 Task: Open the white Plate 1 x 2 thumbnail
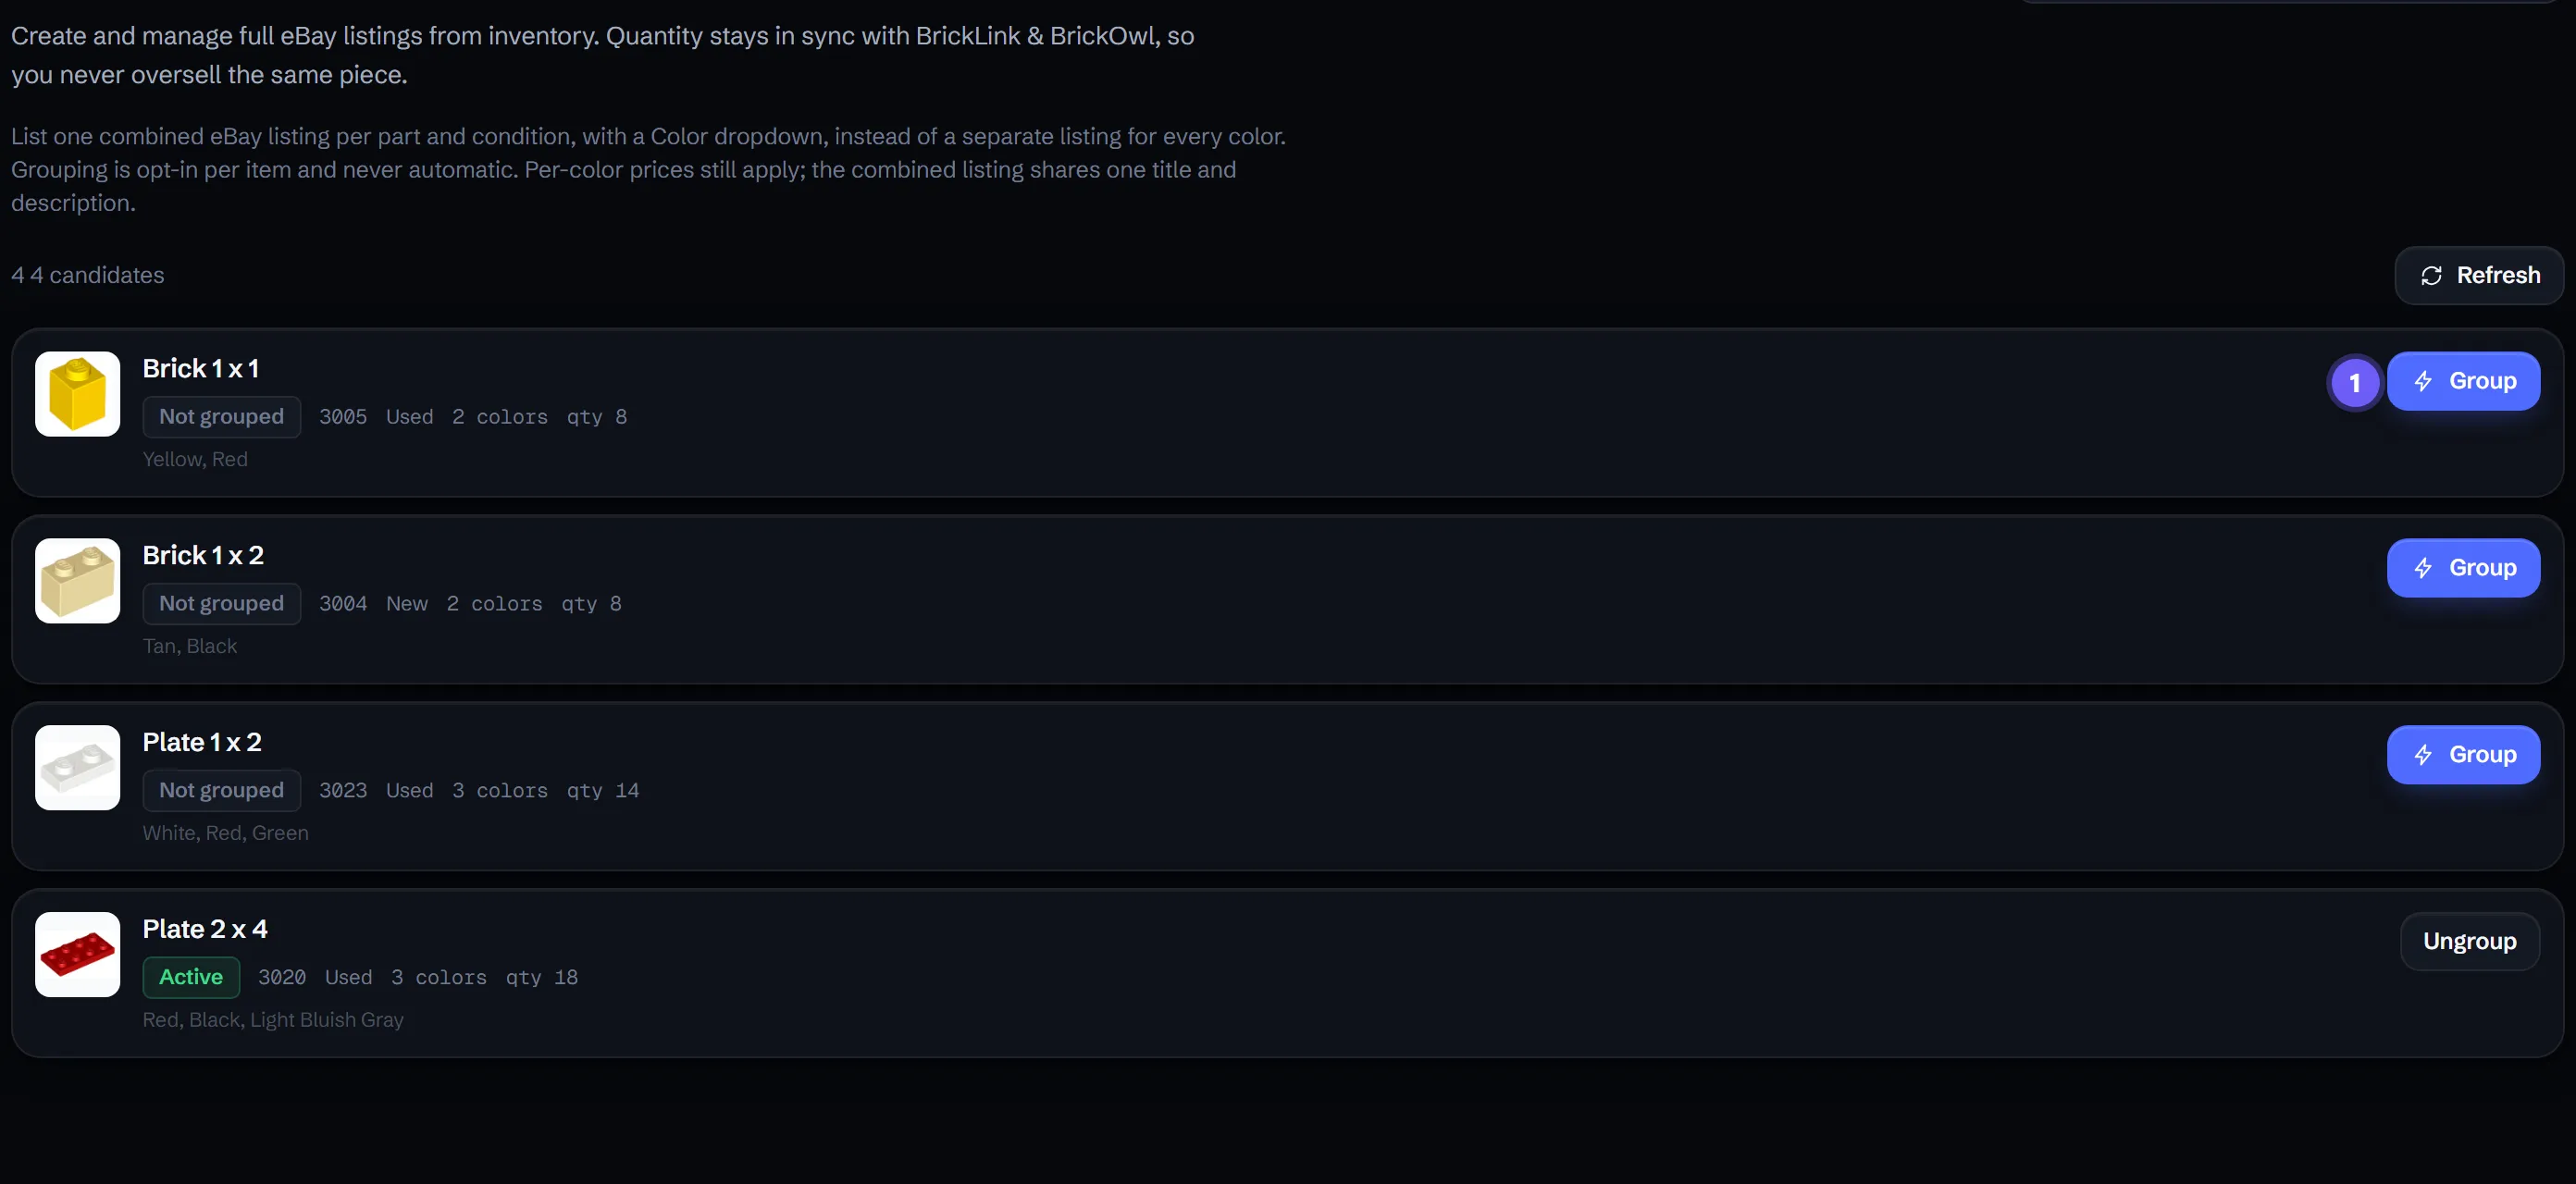(77, 768)
